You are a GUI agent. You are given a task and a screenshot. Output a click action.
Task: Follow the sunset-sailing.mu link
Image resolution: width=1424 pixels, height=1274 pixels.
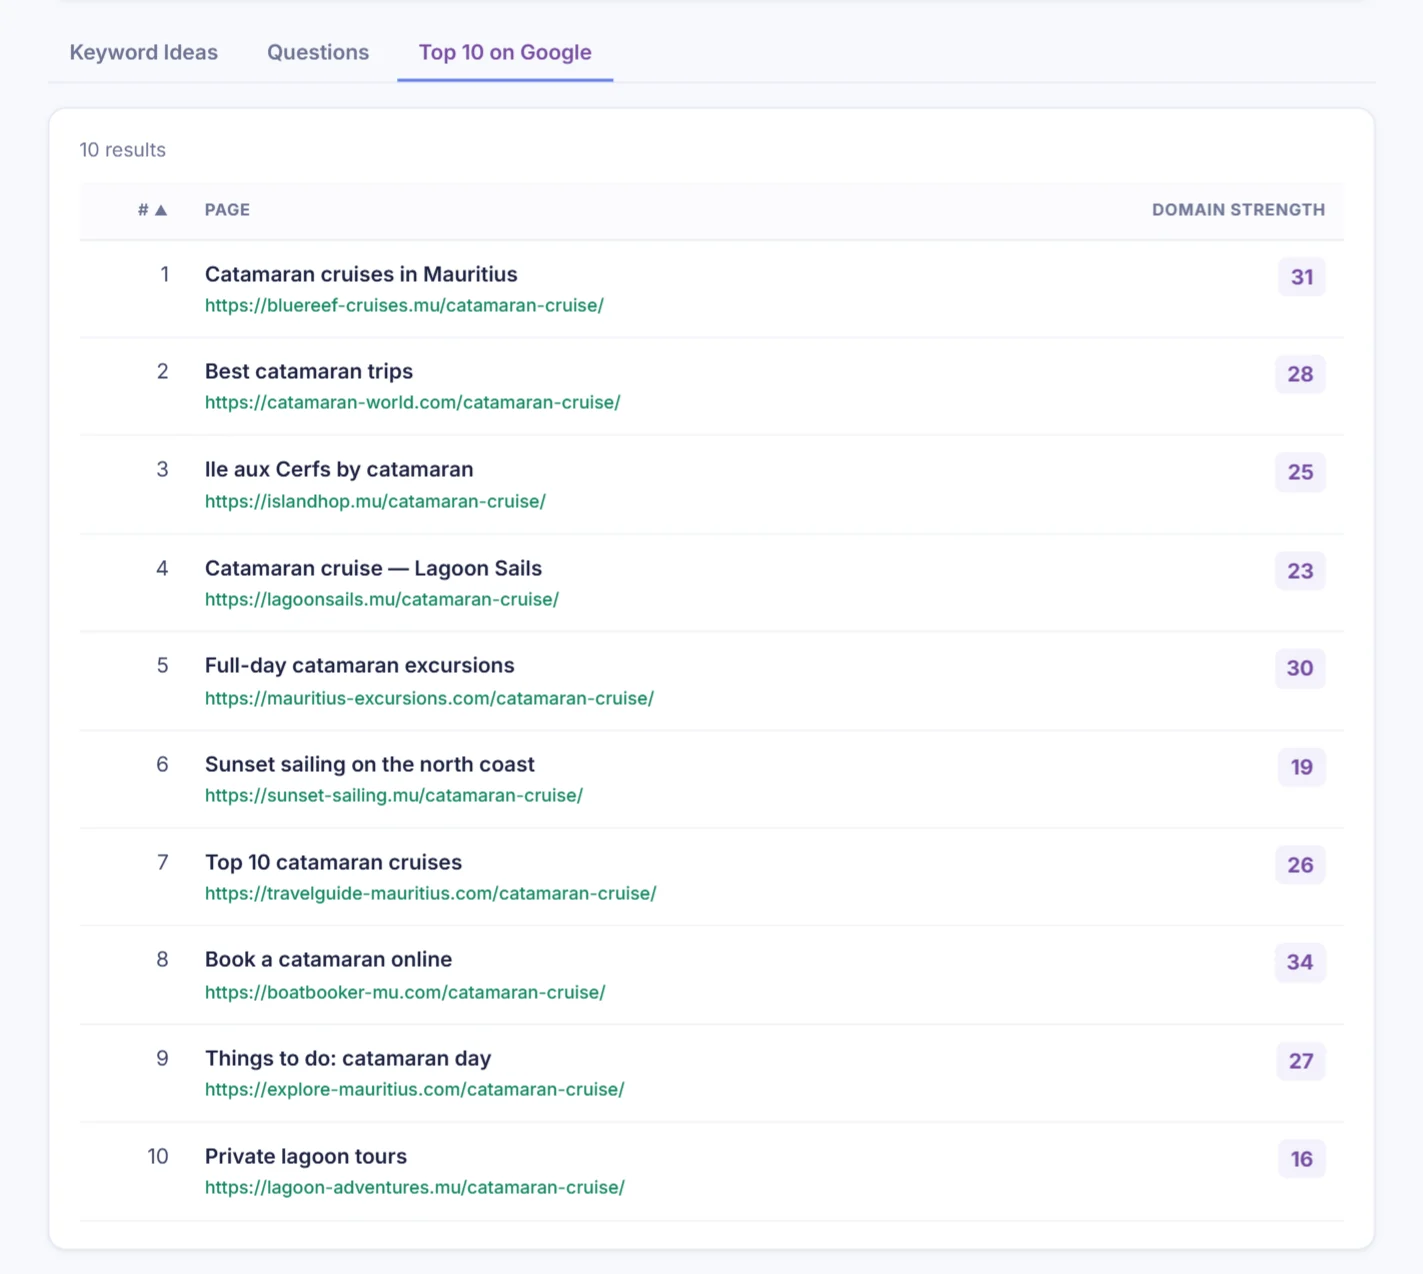pyautogui.click(x=393, y=795)
